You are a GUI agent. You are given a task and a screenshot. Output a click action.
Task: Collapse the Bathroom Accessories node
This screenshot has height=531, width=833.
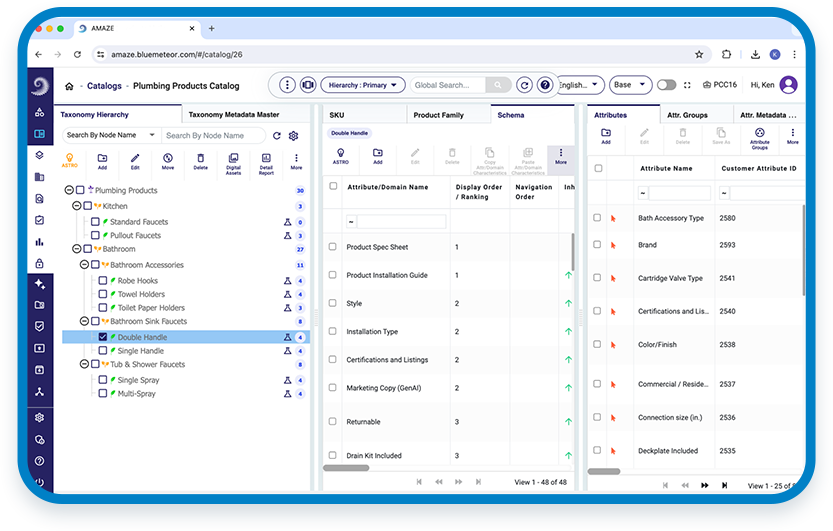tap(84, 264)
